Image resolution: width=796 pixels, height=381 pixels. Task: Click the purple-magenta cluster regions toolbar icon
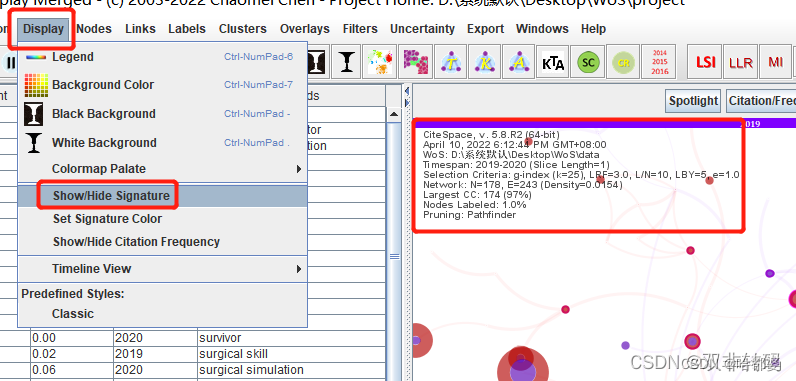(x=415, y=62)
